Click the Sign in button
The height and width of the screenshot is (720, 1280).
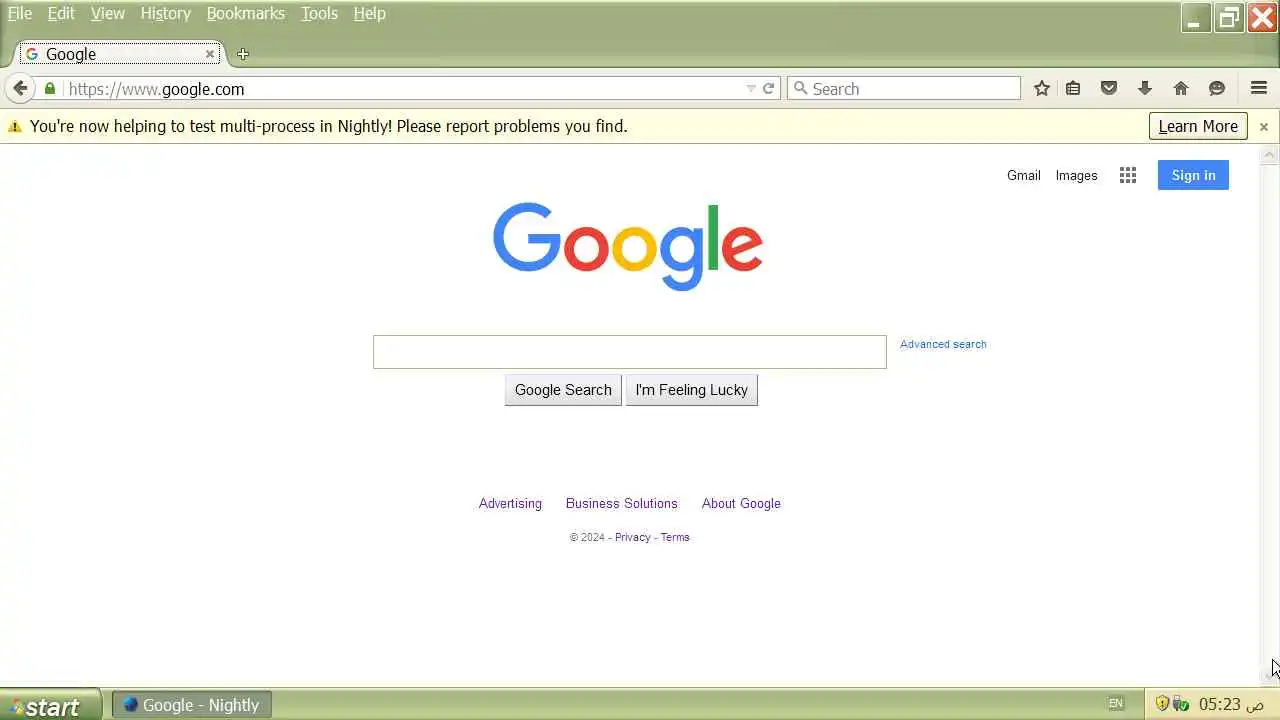pyautogui.click(x=1193, y=175)
